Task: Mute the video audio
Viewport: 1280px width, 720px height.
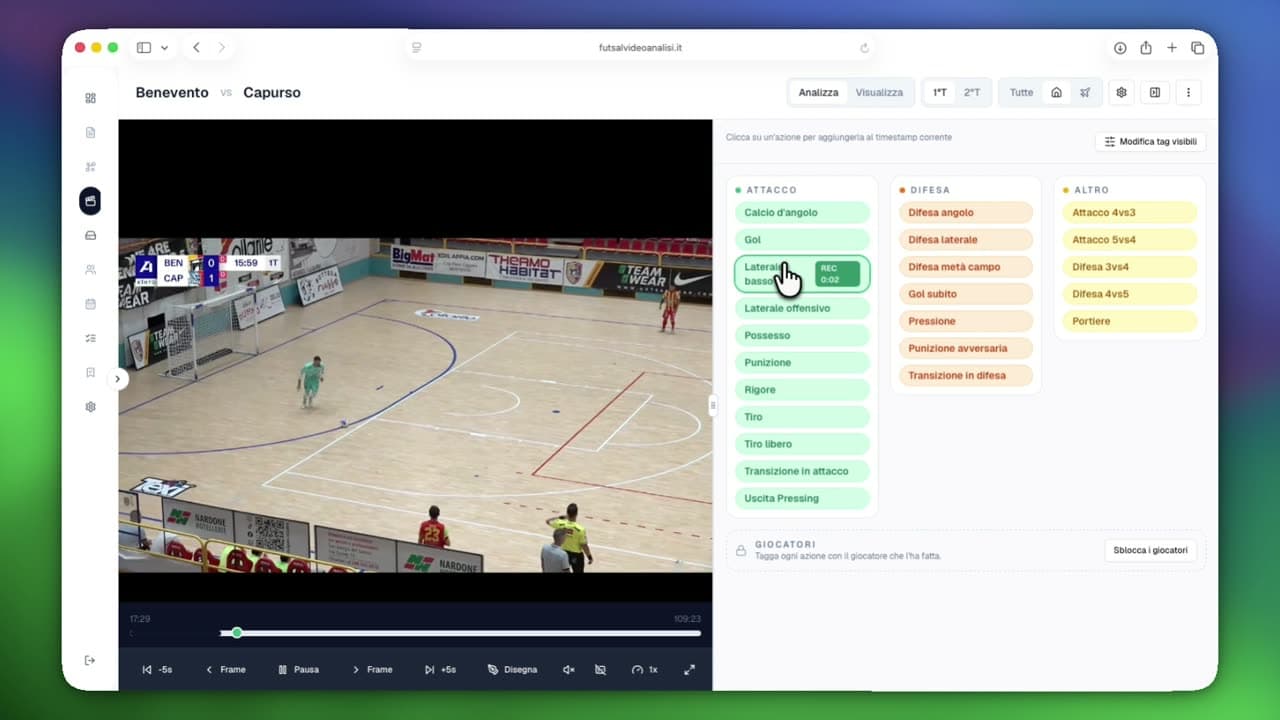Action: (x=569, y=670)
